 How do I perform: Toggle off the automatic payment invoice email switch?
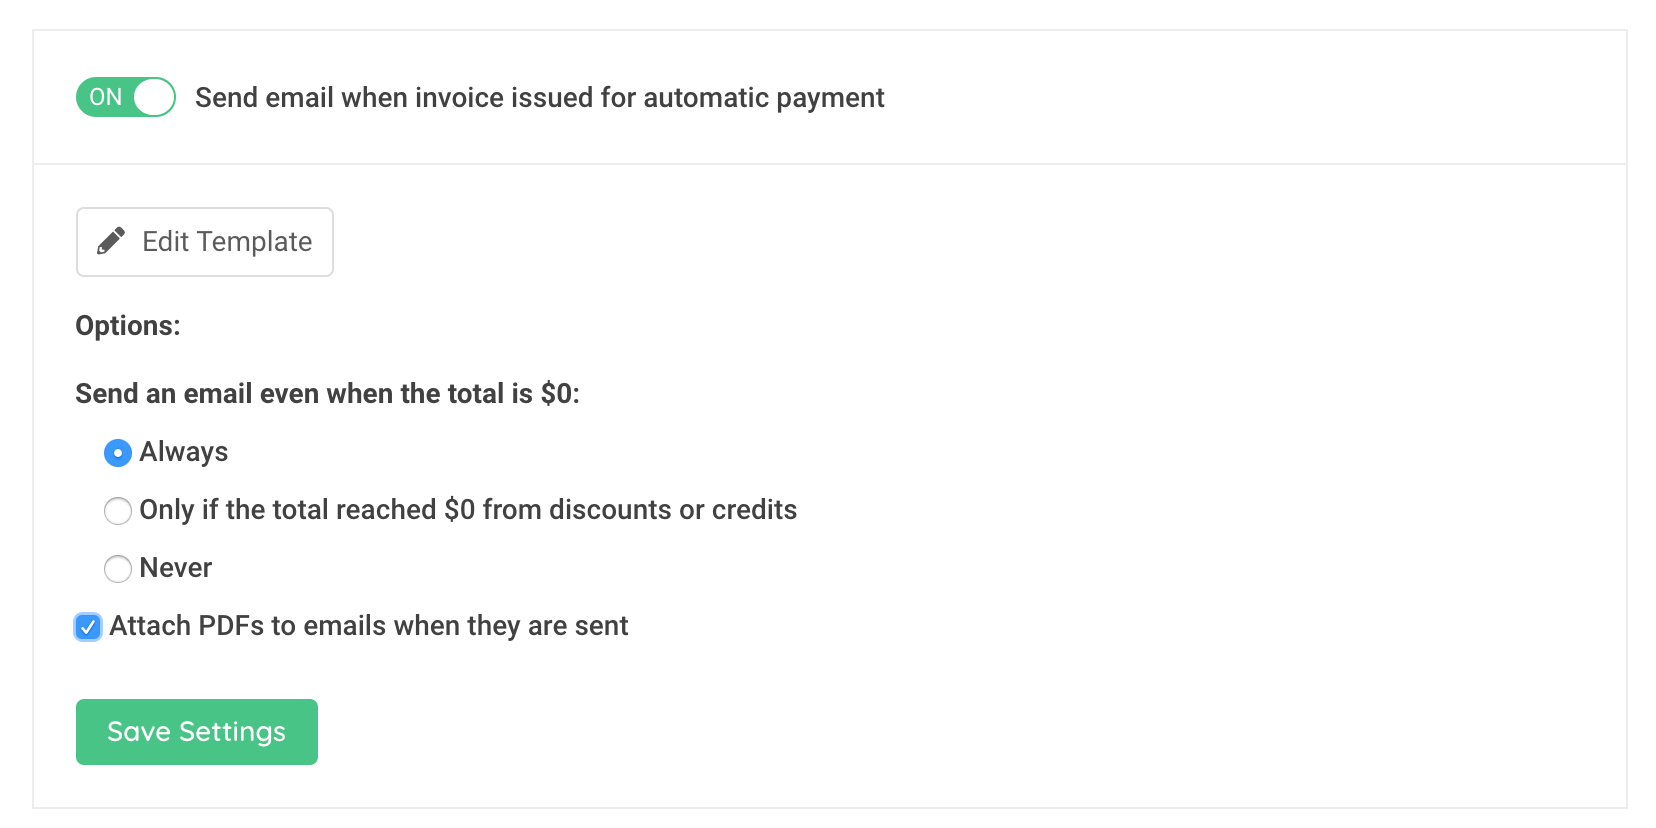point(126,97)
